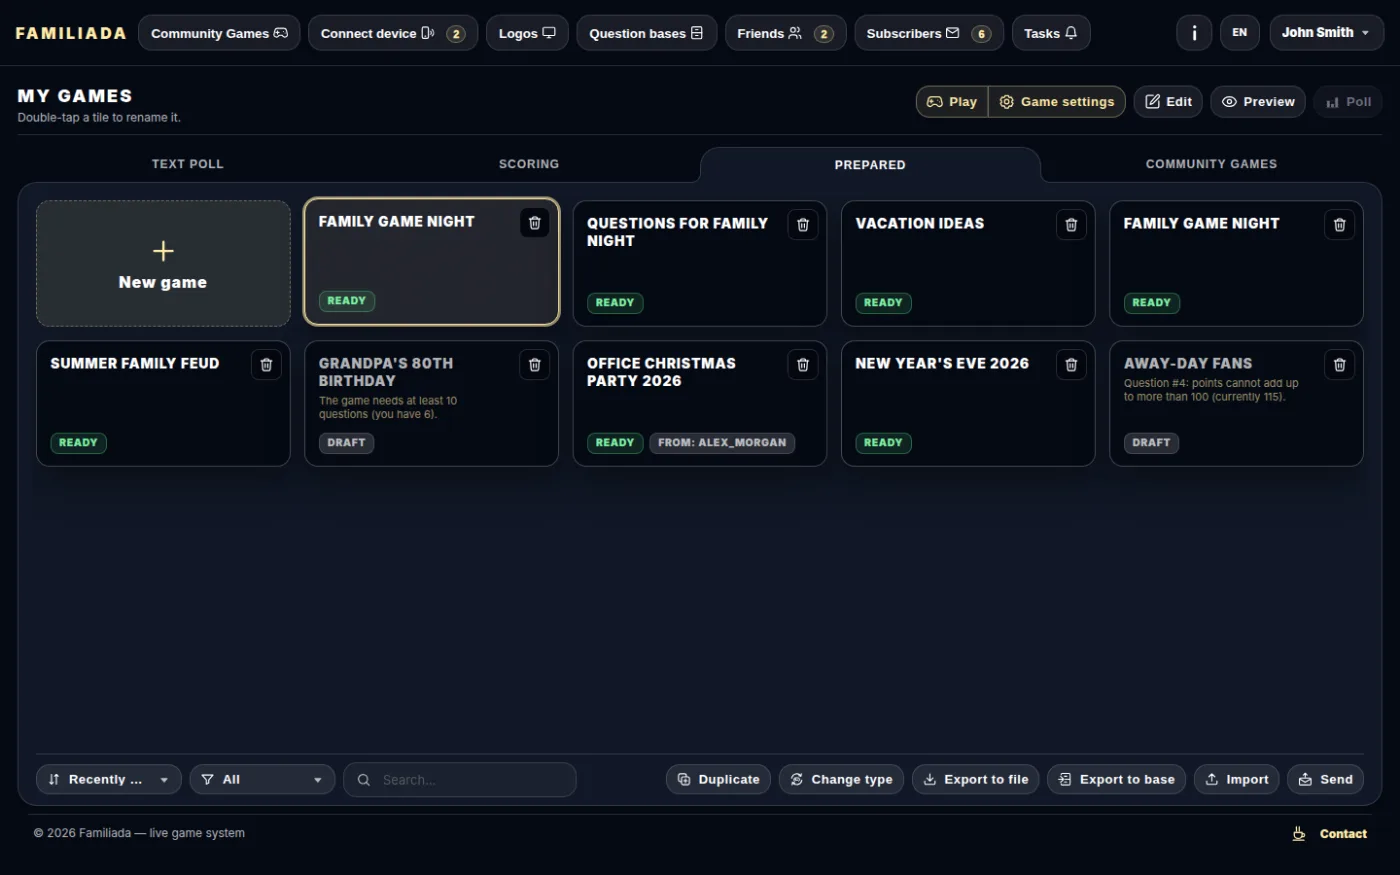Delete New Year's Eve 2026 game
1400x875 pixels.
pyautogui.click(x=1071, y=365)
